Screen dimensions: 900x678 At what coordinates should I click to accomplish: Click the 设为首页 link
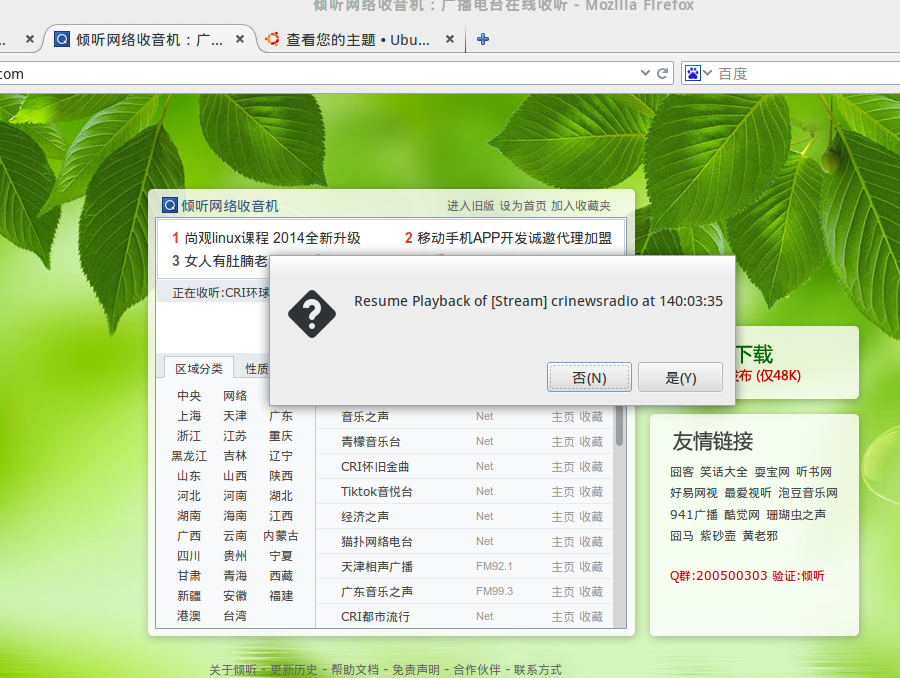click(x=523, y=206)
